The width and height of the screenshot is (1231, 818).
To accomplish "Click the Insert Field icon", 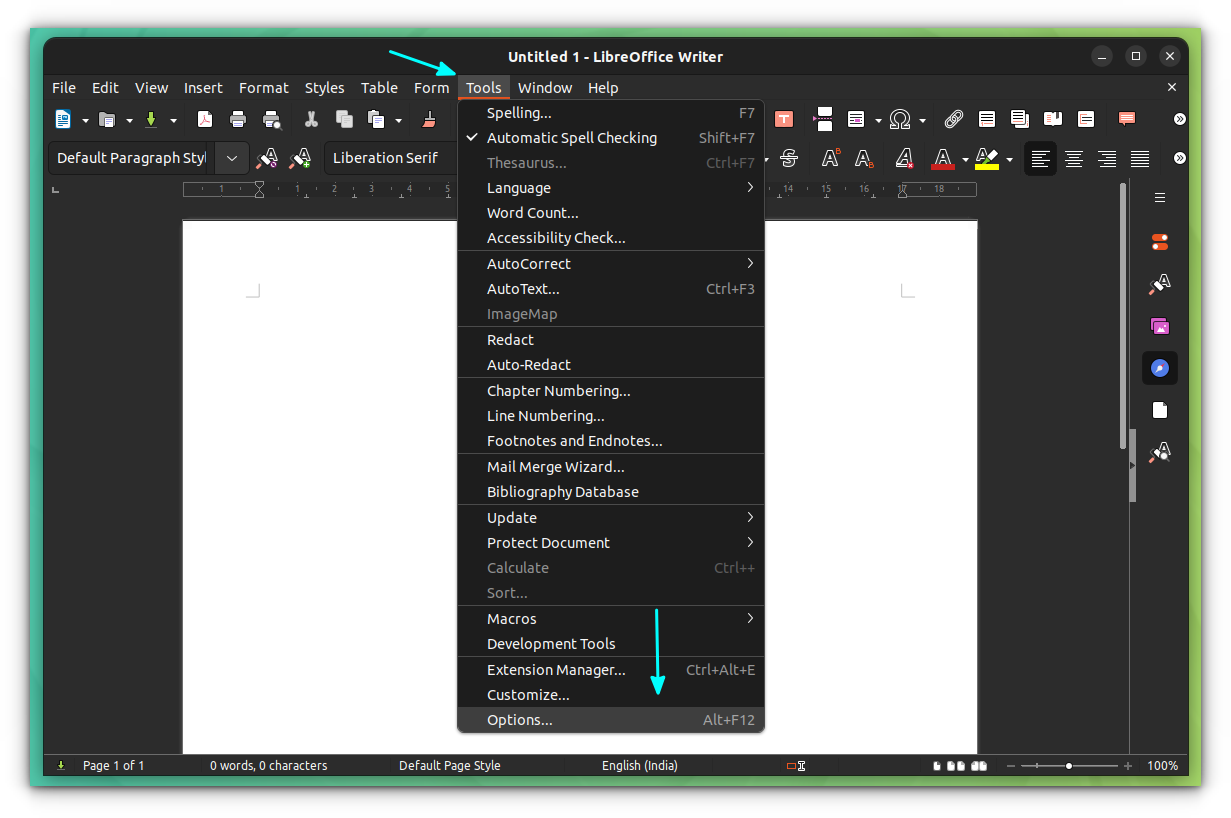I will point(856,120).
